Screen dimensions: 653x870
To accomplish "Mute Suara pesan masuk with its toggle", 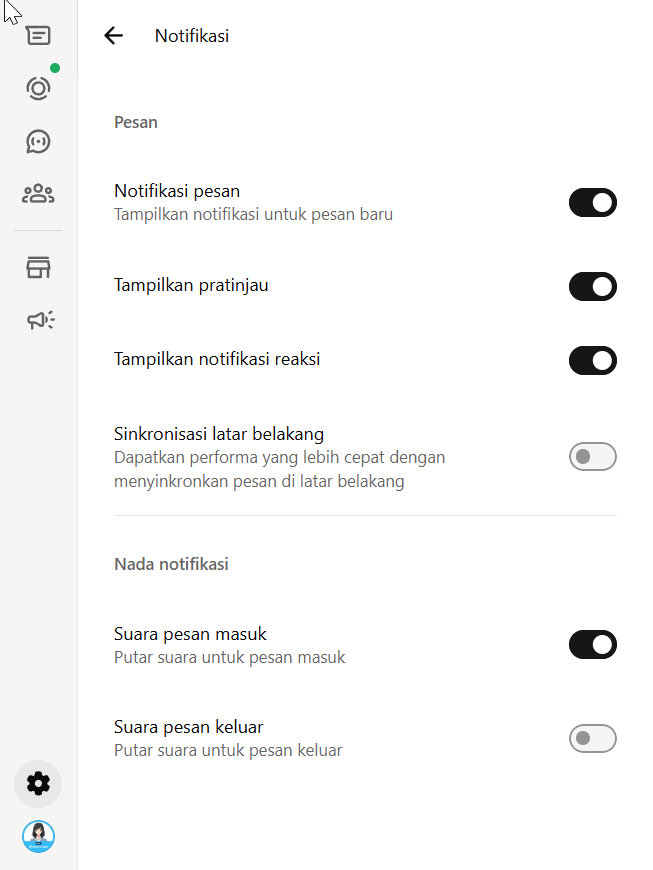I will (x=593, y=645).
